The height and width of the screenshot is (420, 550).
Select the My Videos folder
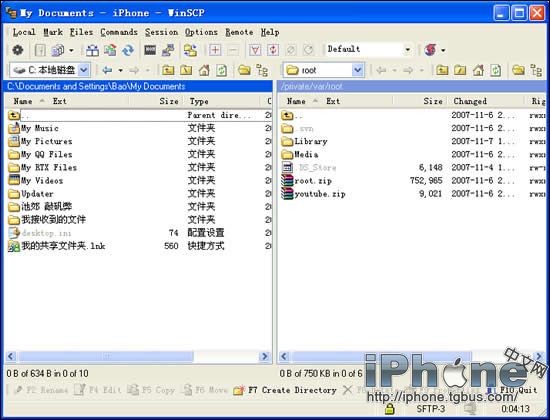(x=36, y=181)
